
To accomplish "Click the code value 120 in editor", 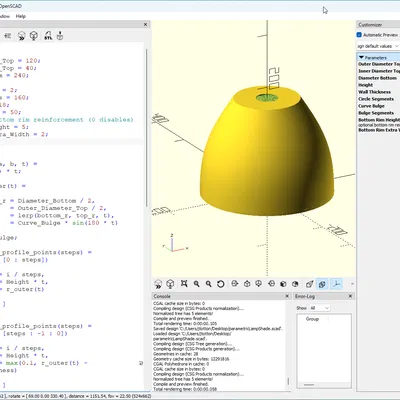I will point(31,61).
